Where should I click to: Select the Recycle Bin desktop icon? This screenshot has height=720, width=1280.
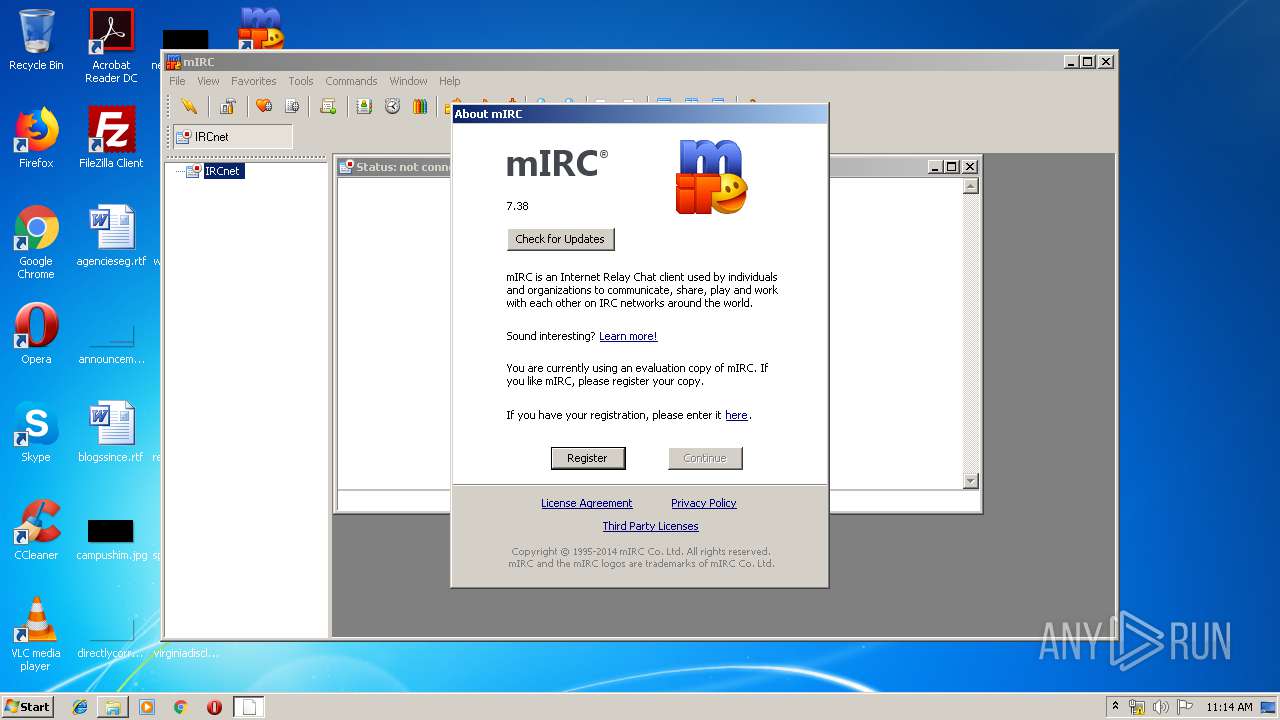pyautogui.click(x=36, y=40)
